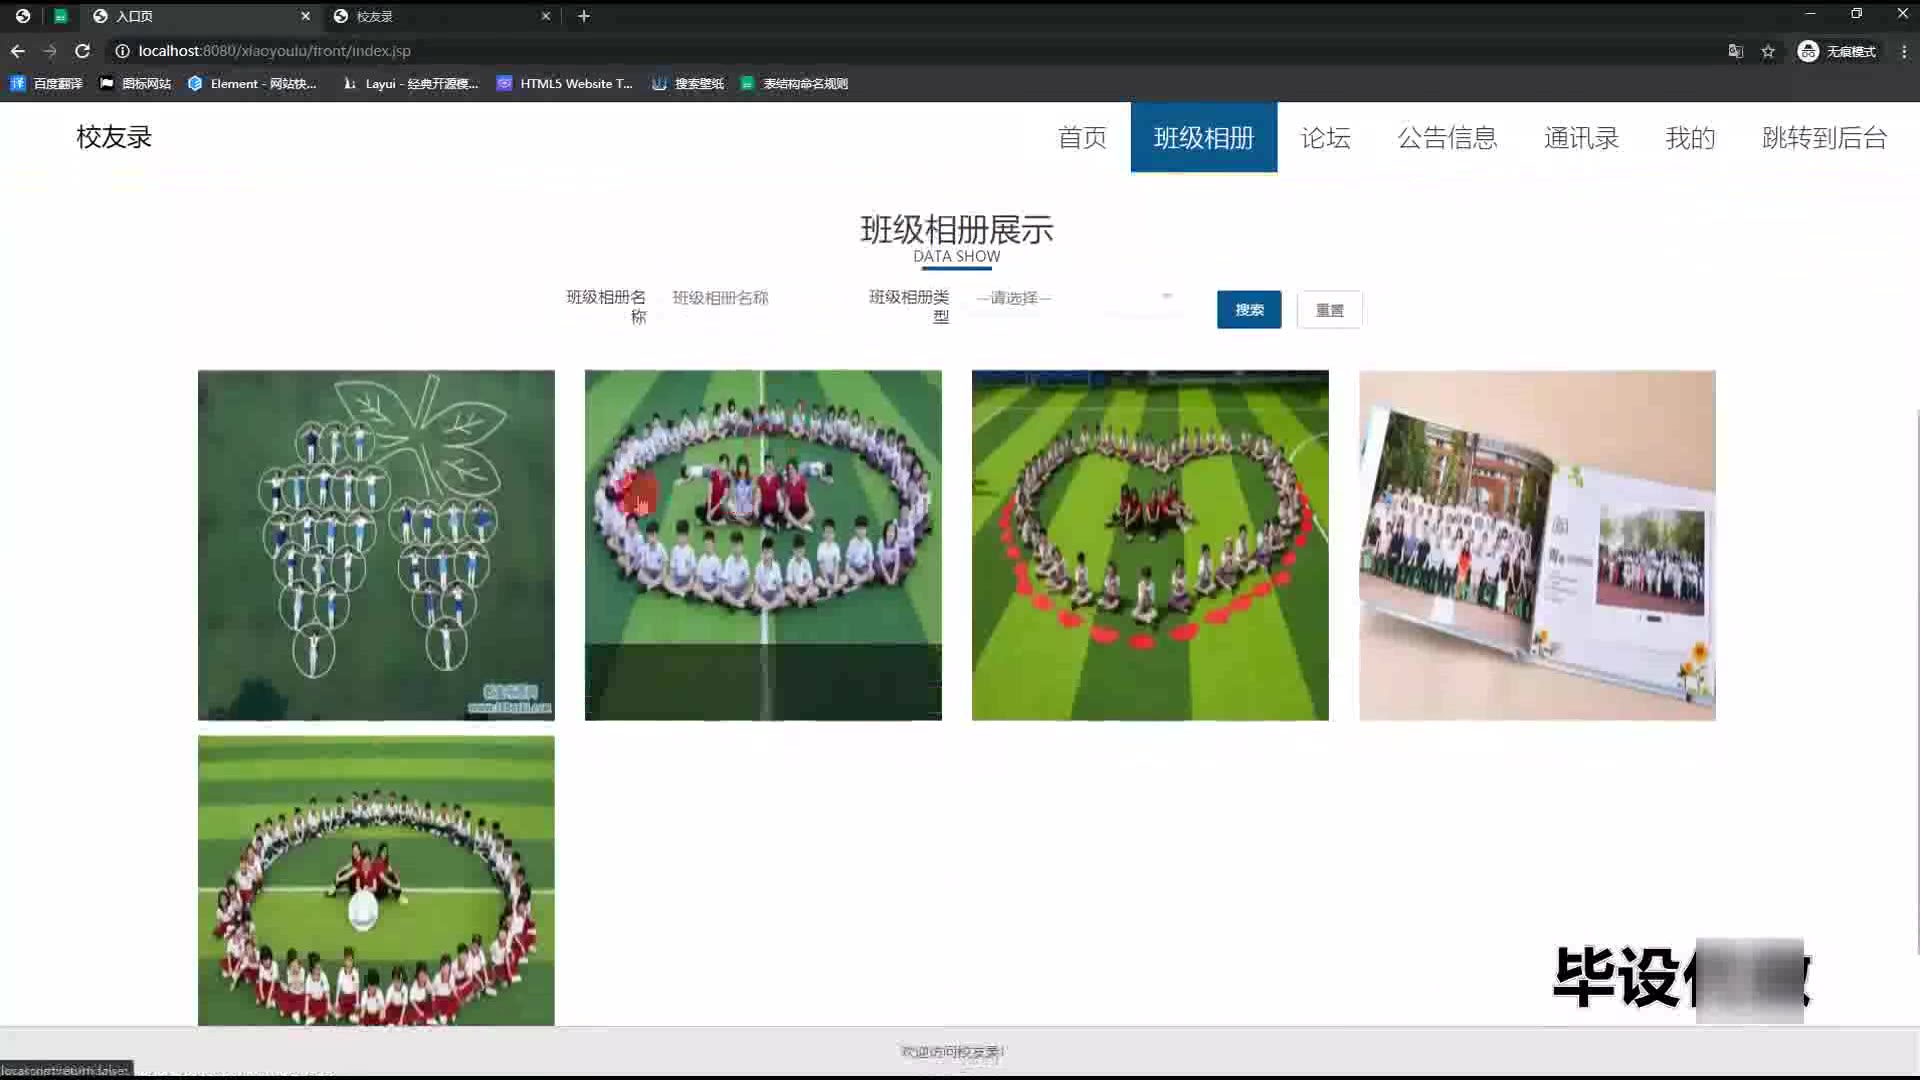Open the Layui bookmark
1920x1080 pixels.
(410, 84)
